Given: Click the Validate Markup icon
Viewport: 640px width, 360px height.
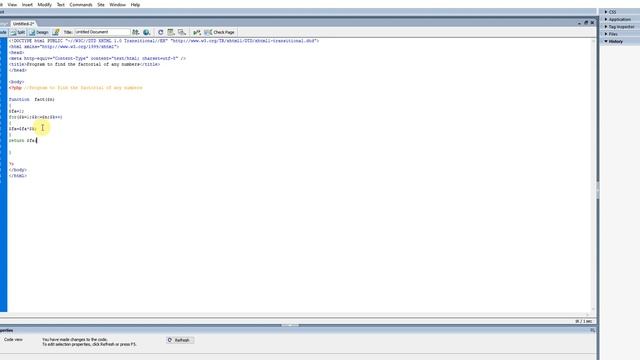Looking at the screenshot, I should click(197, 32).
